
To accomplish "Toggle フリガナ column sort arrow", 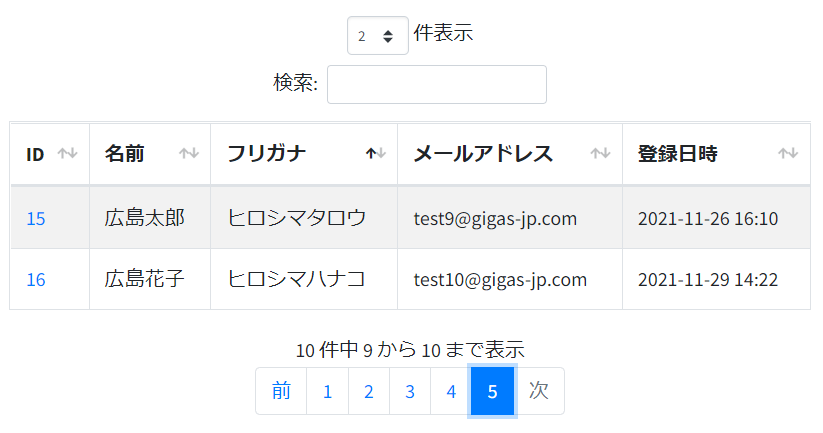I will point(376,153).
